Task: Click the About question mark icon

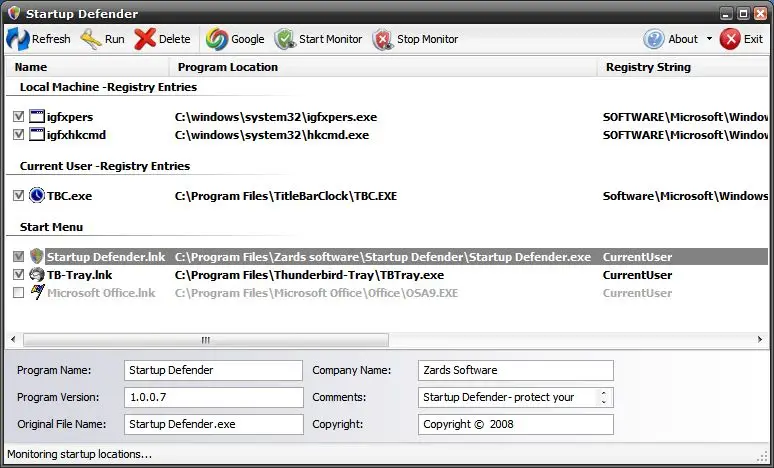Action: pyautogui.click(x=654, y=39)
